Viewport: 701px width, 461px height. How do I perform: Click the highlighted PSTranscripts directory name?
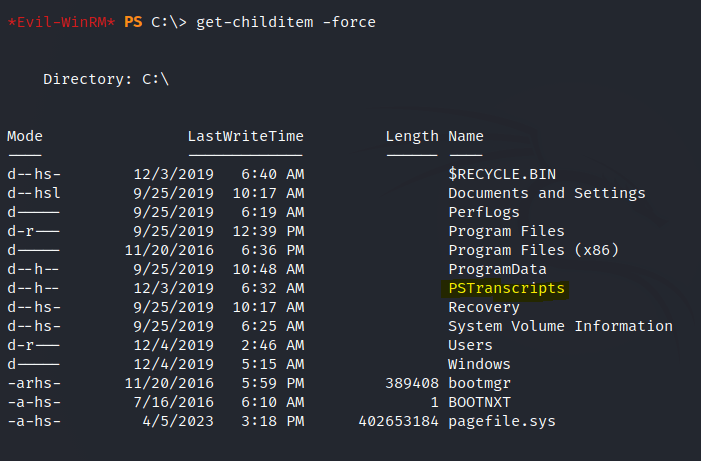pos(506,288)
